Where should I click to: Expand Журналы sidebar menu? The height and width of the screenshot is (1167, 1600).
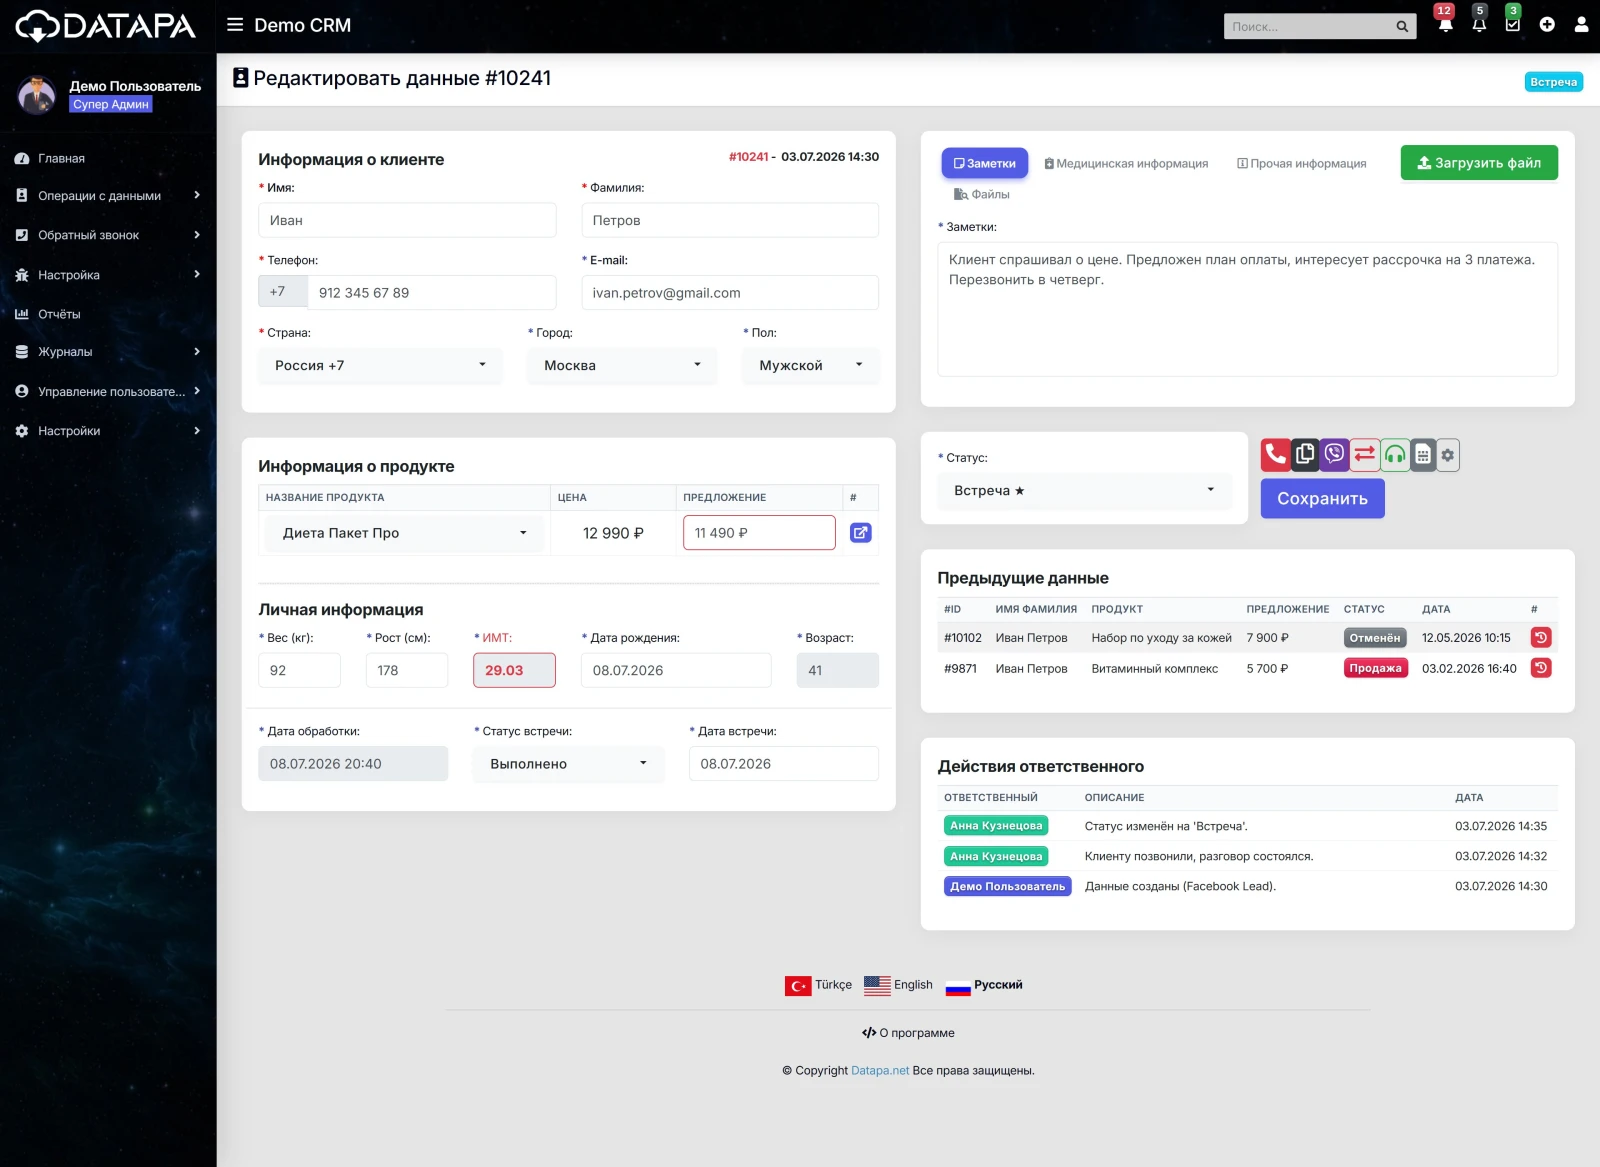pyautogui.click(x=108, y=352)
